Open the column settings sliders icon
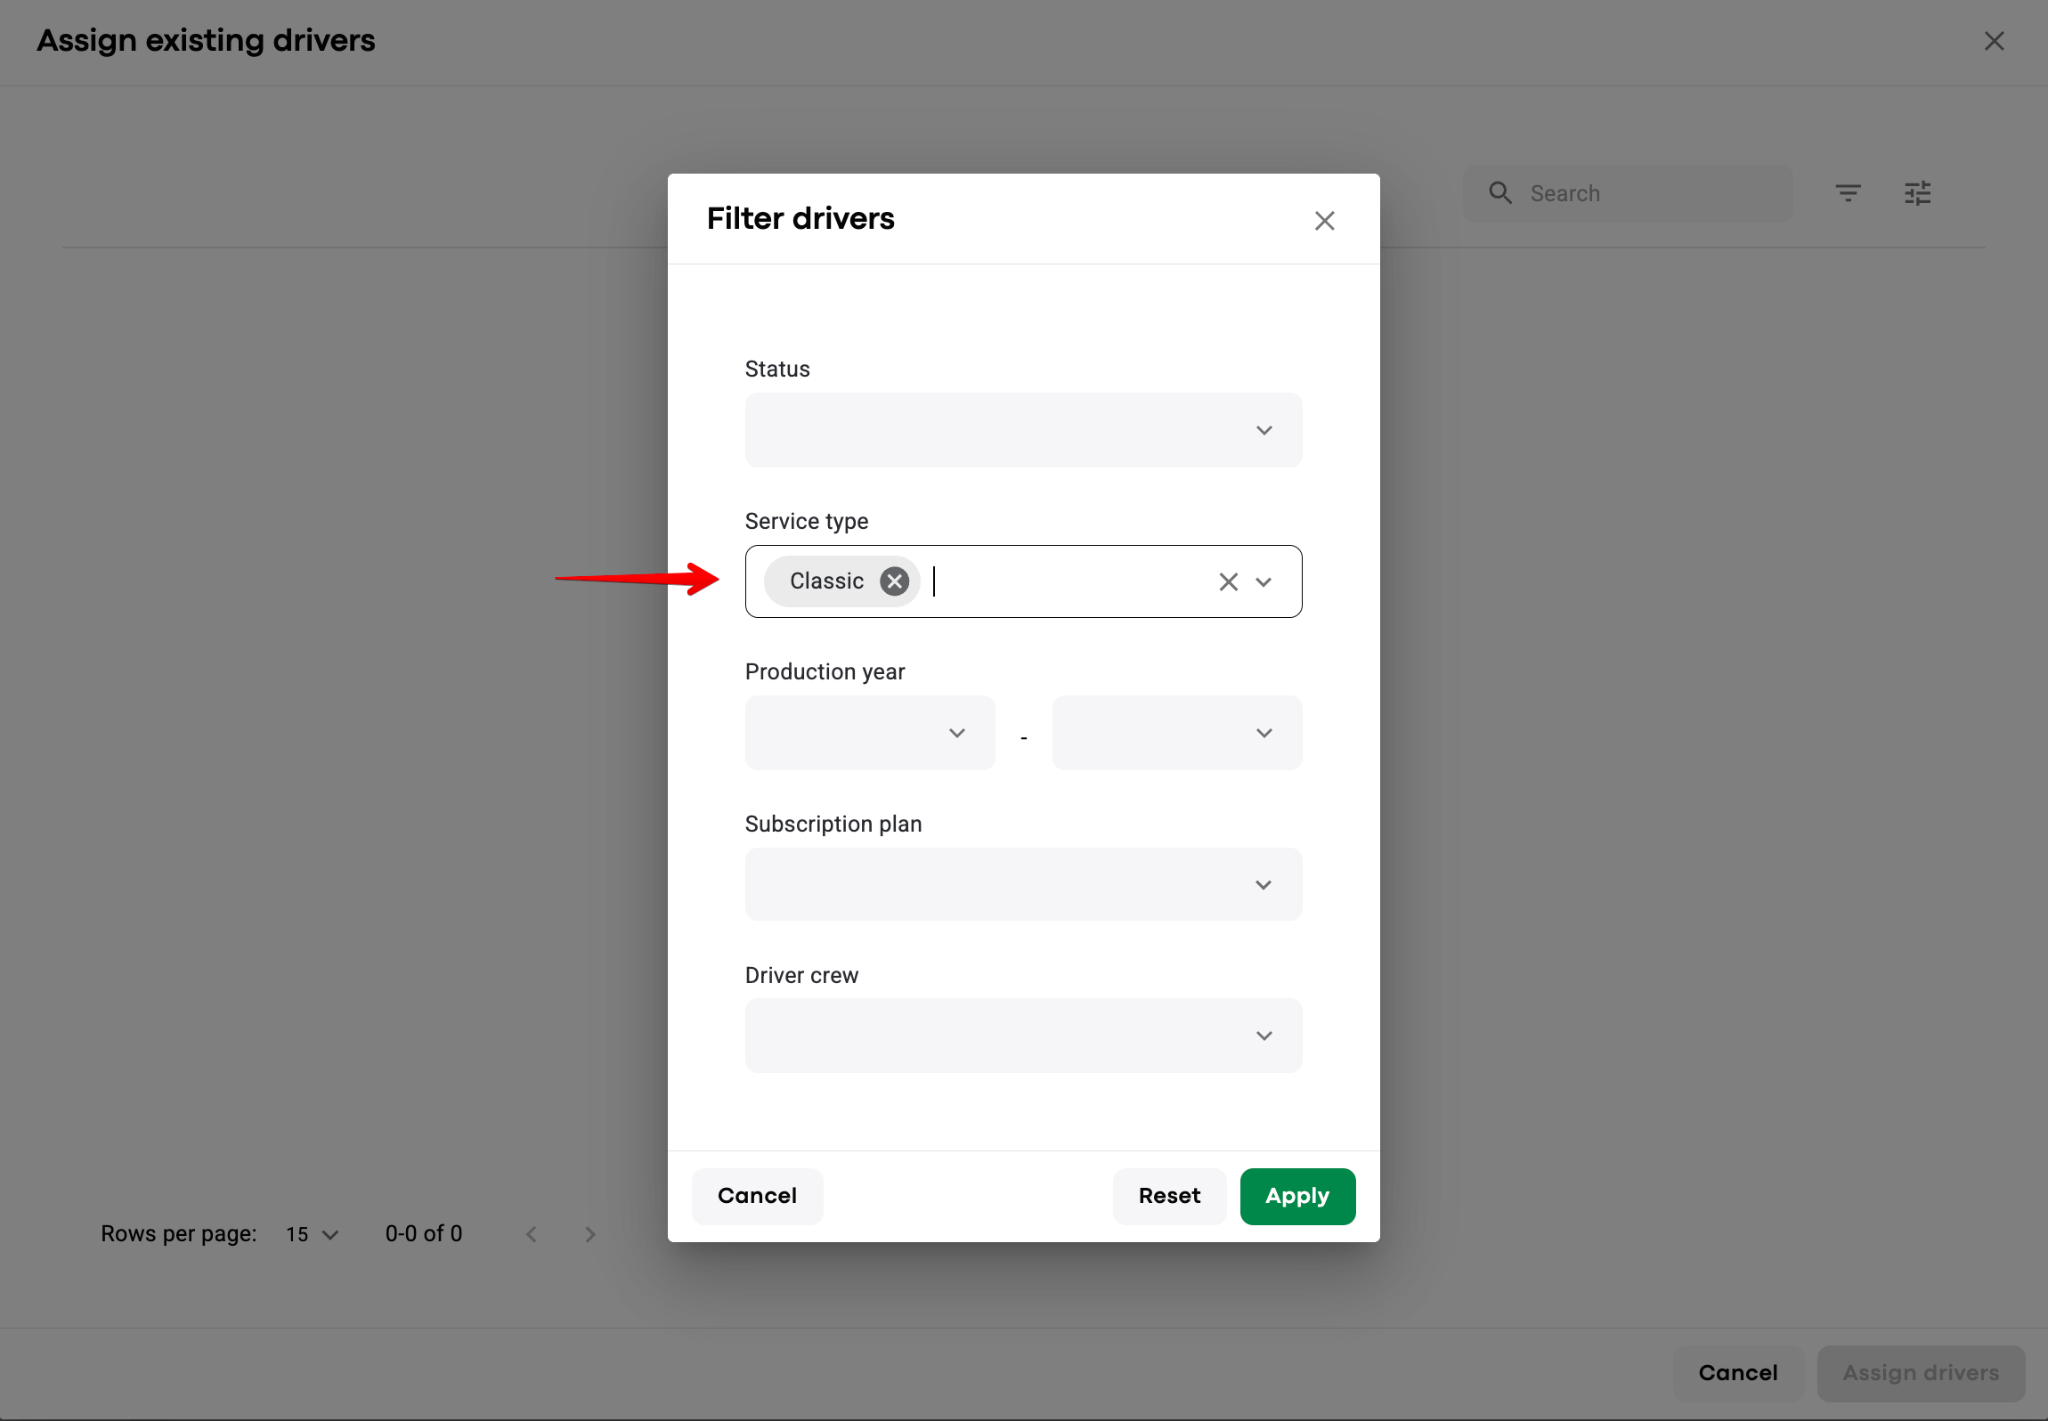 1917,193
